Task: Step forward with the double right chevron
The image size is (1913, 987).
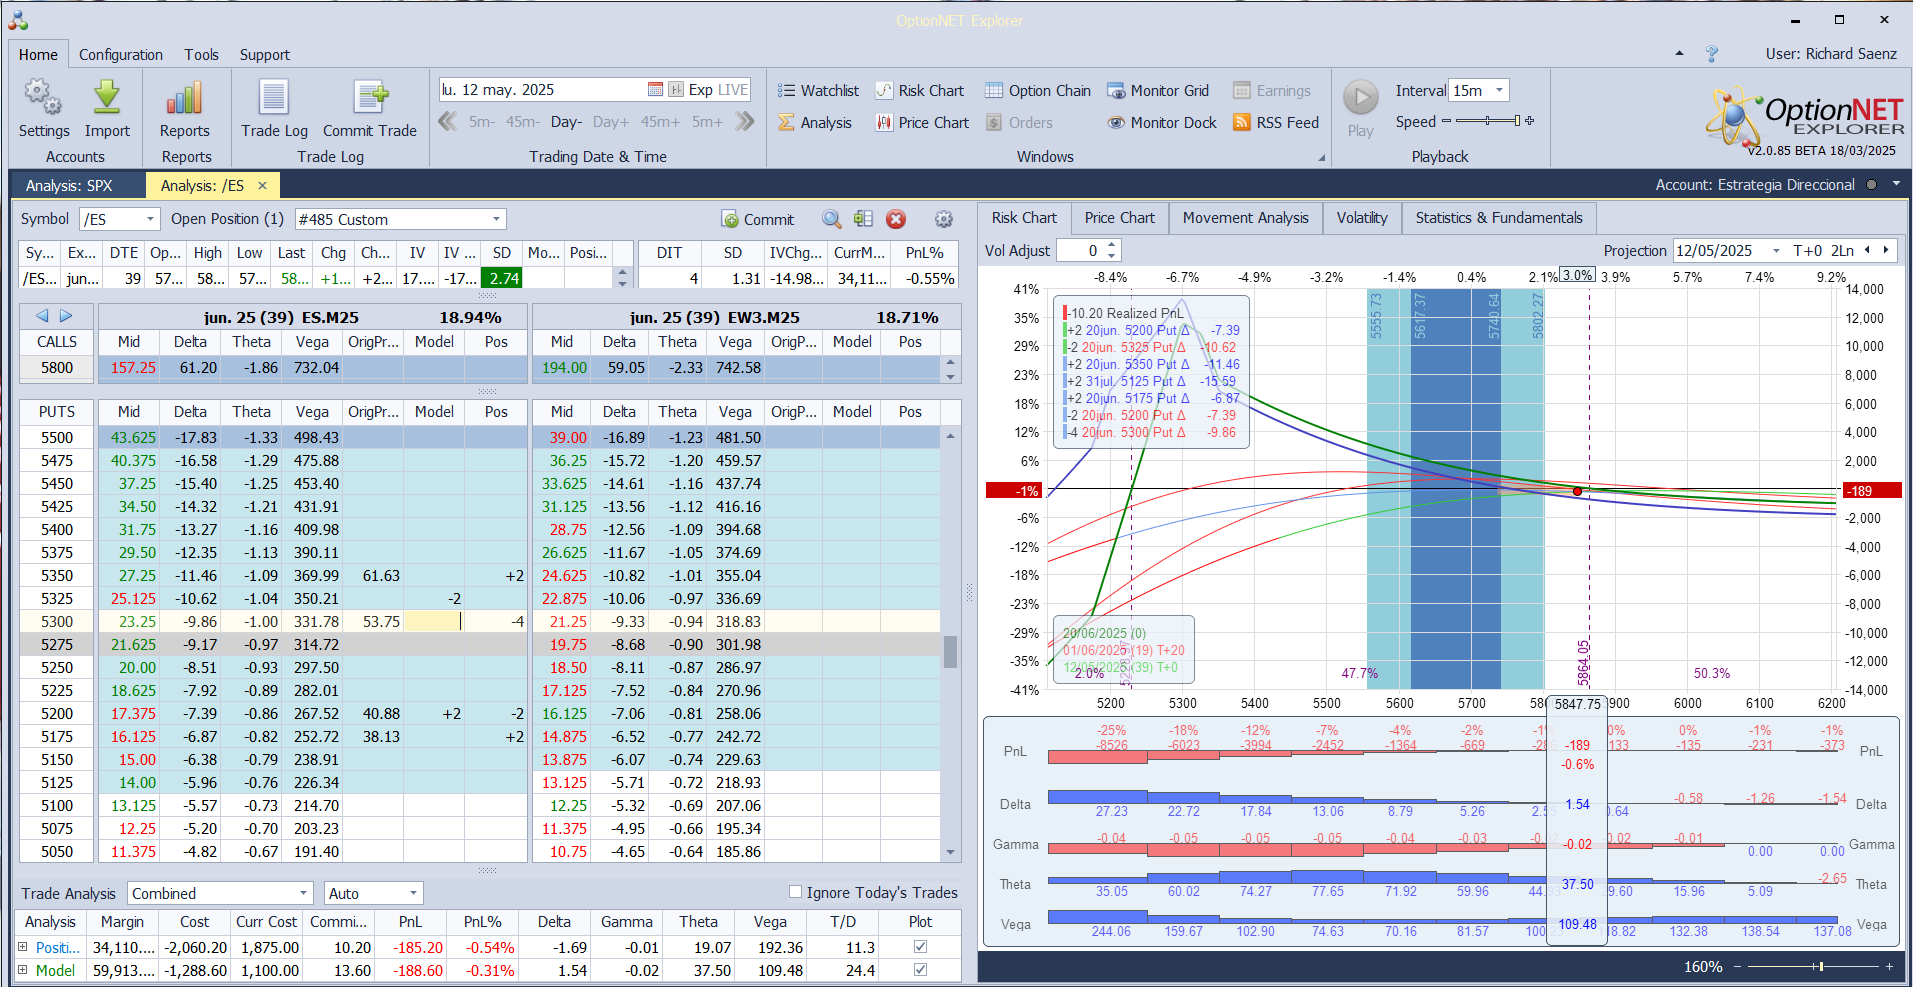Action: click(744, 122)
